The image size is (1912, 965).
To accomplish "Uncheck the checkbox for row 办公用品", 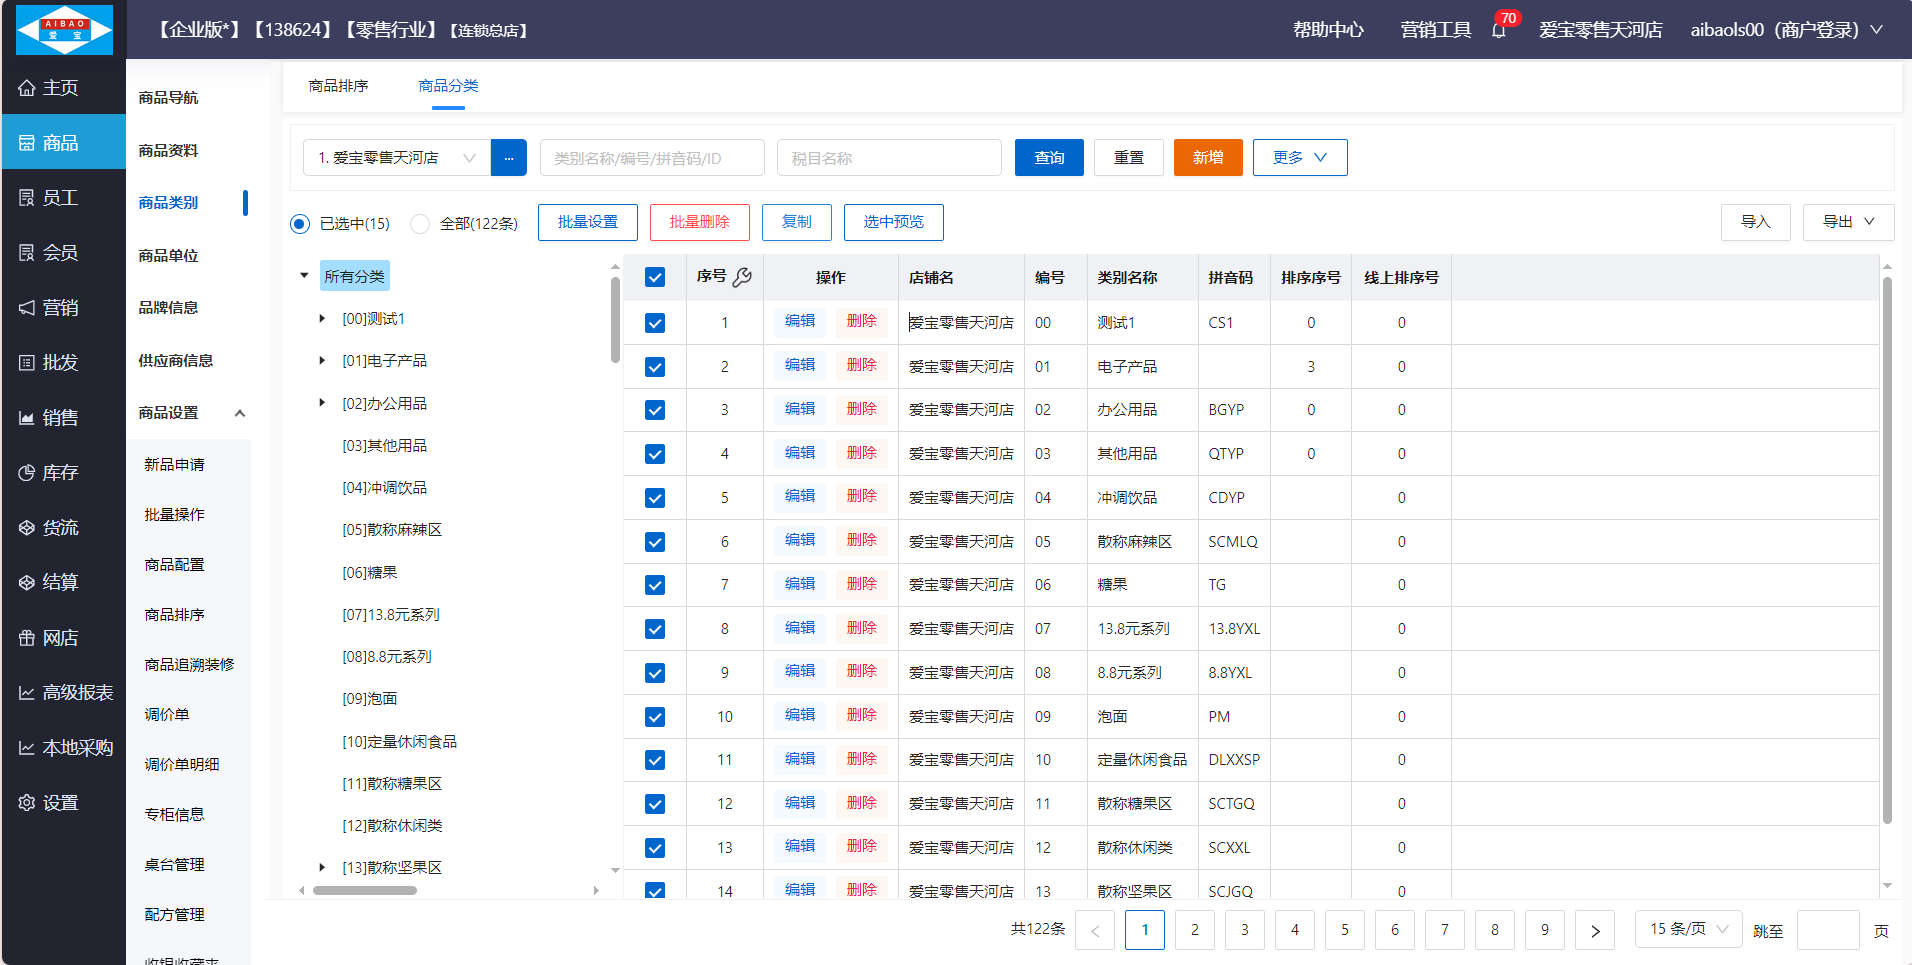I will point(655,410).
